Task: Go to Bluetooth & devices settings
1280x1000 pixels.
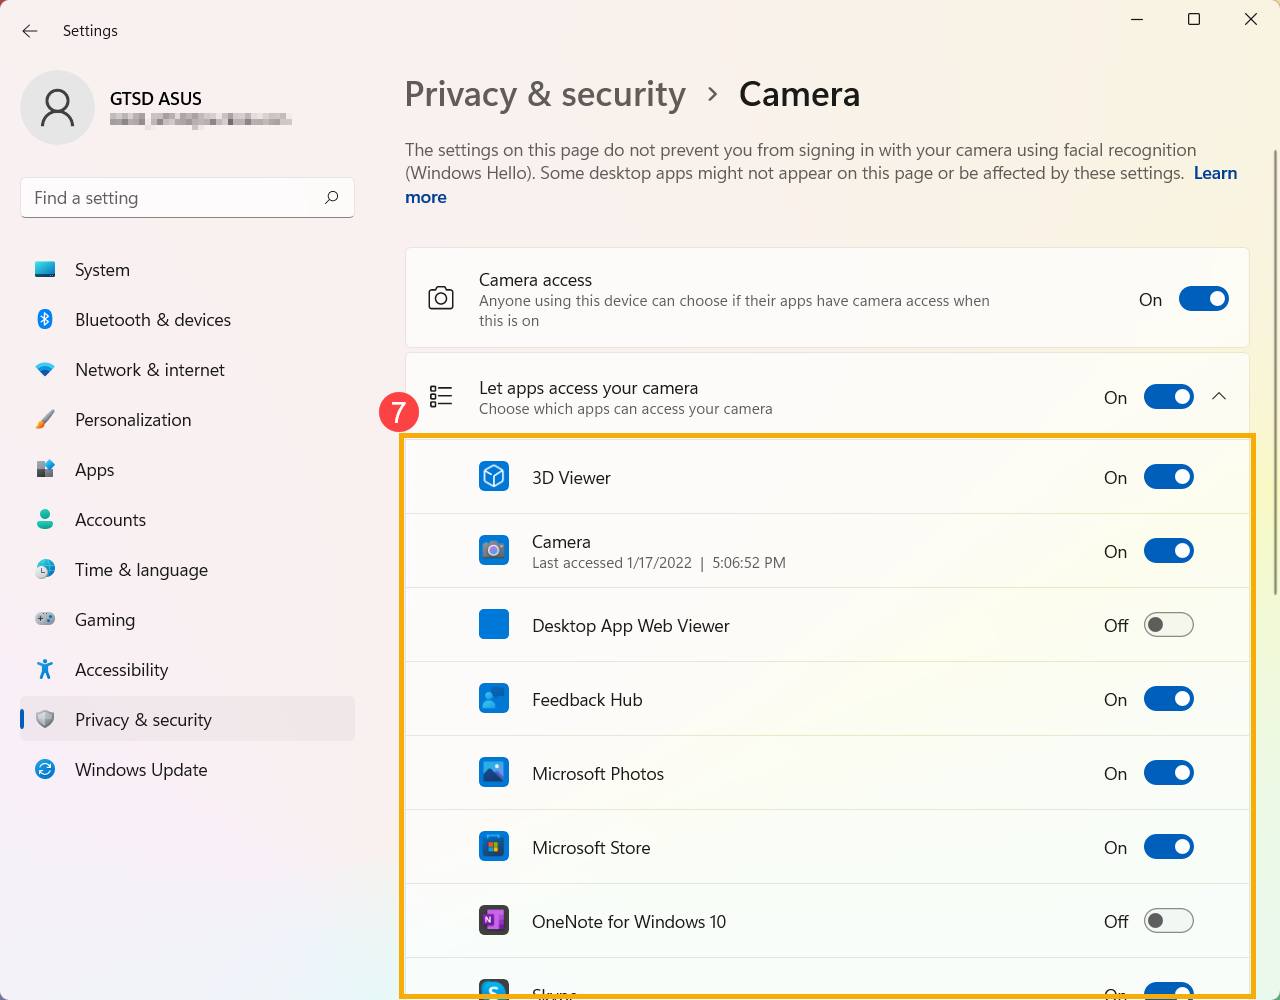Action: point(187,319)
